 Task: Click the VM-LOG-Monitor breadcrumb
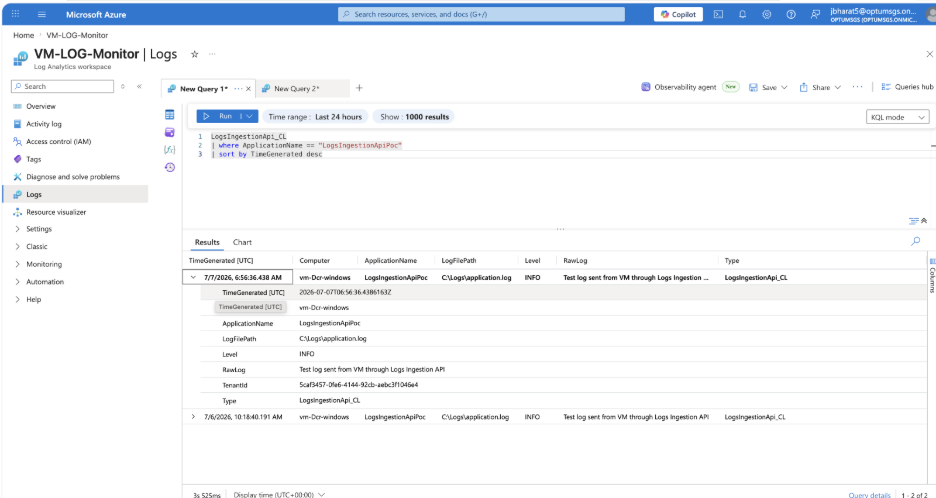pos(77,35)
